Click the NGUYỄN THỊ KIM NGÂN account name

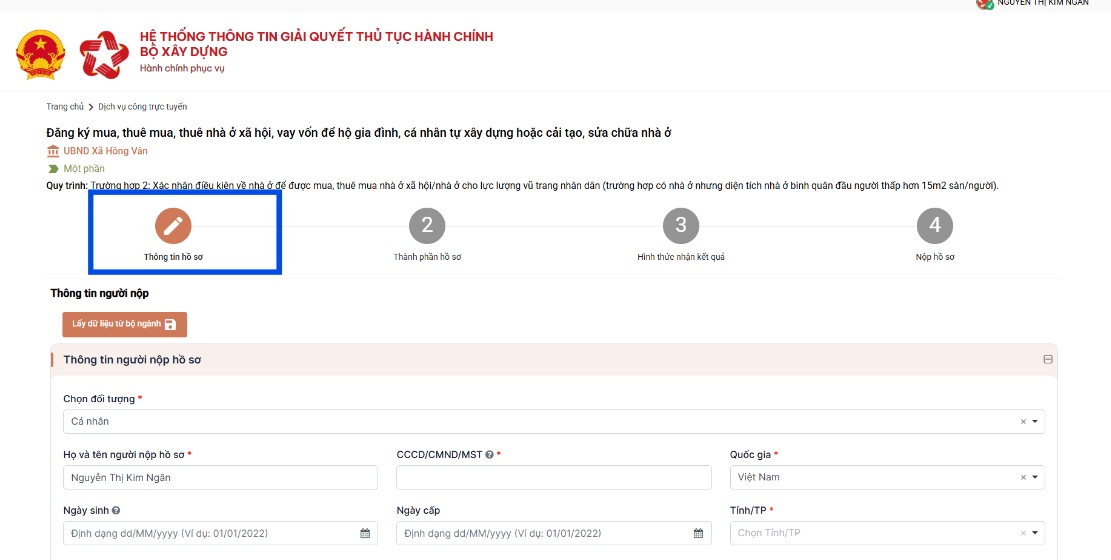click(1043, 4)
